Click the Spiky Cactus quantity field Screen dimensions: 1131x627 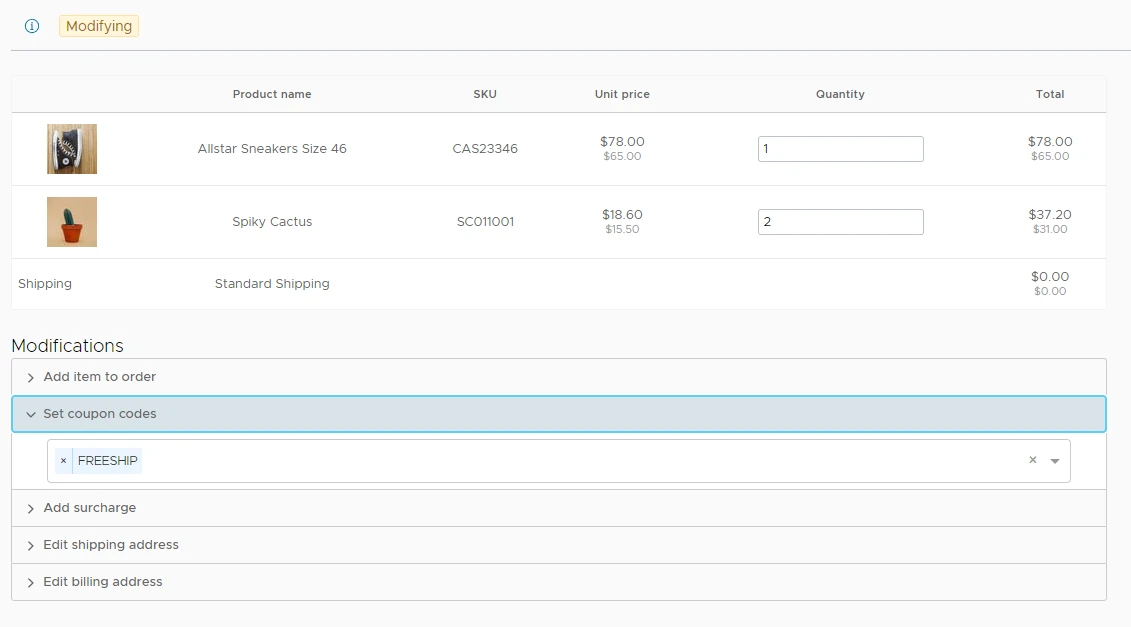(840, 222)
